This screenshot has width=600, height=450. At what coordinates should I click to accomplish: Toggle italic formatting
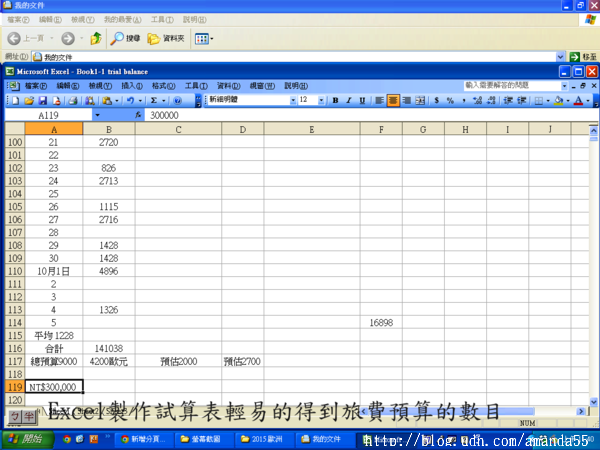point(349,101)
